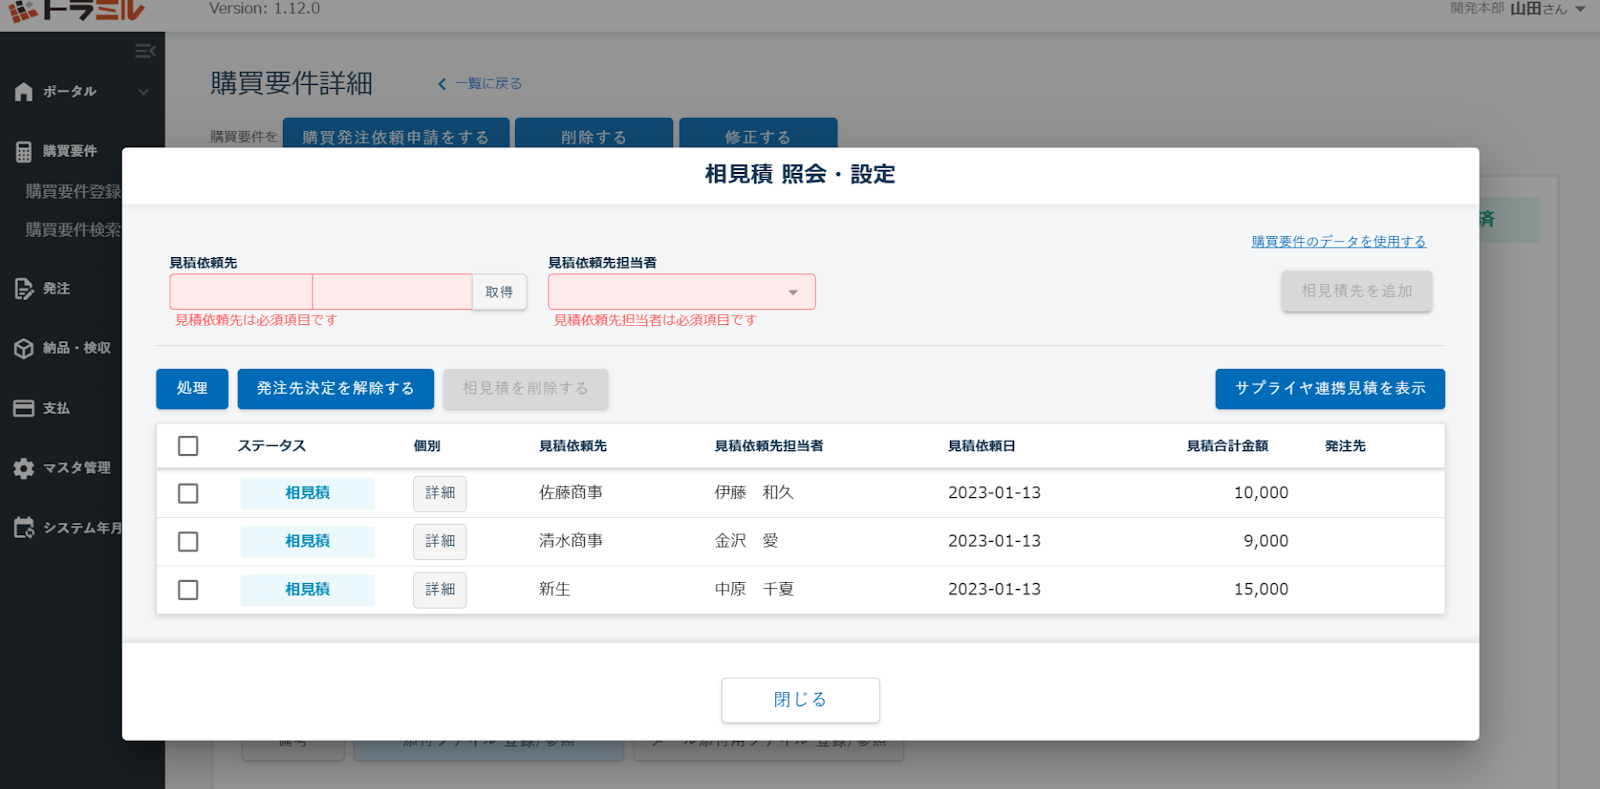Click 修正する button behind dialog

(758, 133)
